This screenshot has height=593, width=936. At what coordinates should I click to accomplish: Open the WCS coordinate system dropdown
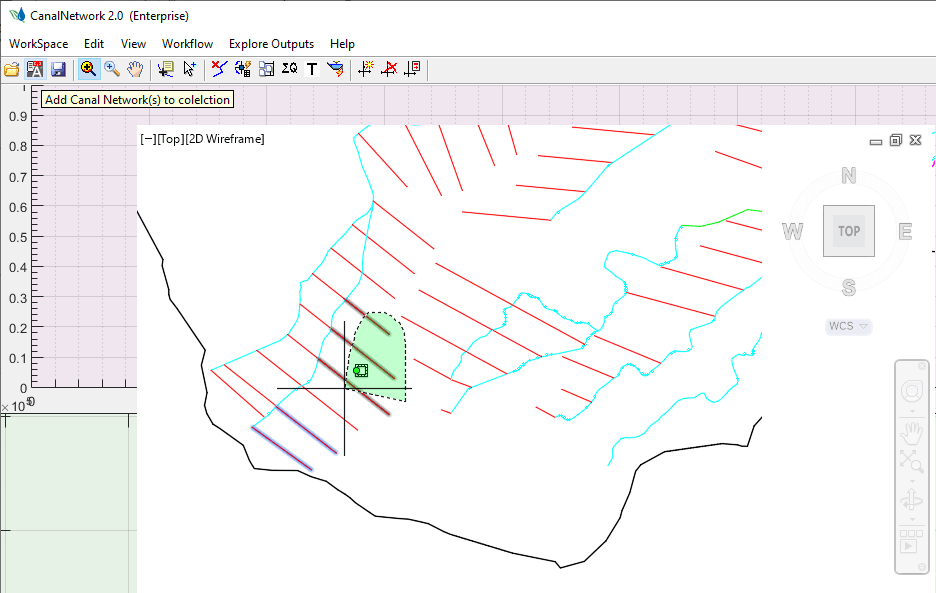[x=849, y=326]
